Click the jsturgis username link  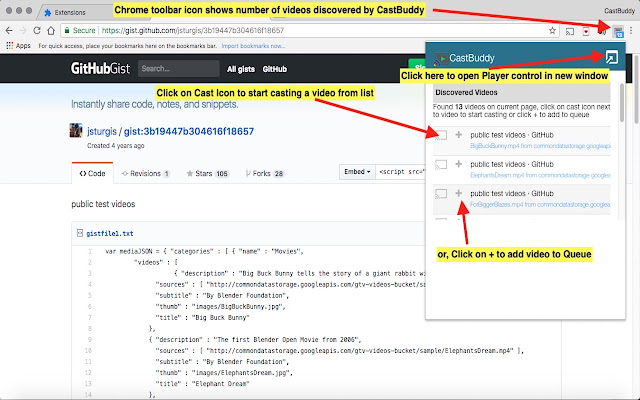click(x=102, y=131)
